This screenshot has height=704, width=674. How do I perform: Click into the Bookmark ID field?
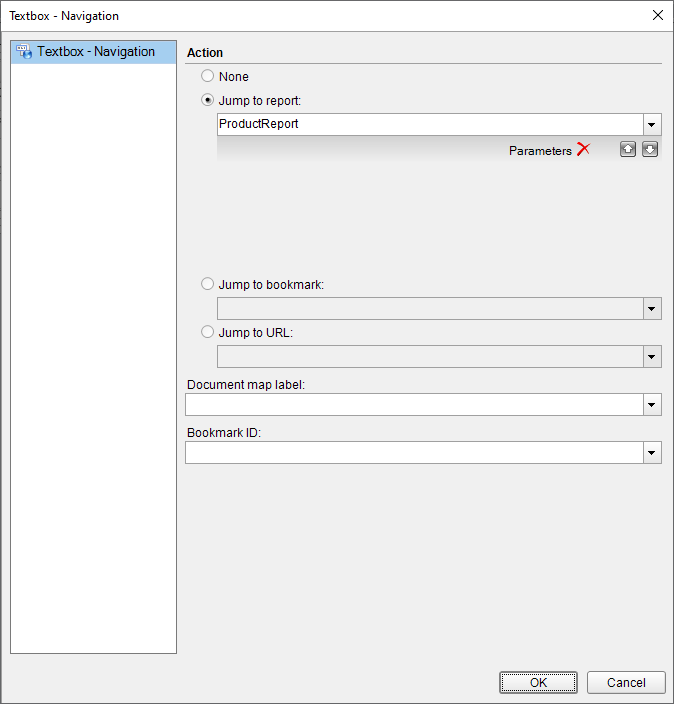(x=414, y=453)
